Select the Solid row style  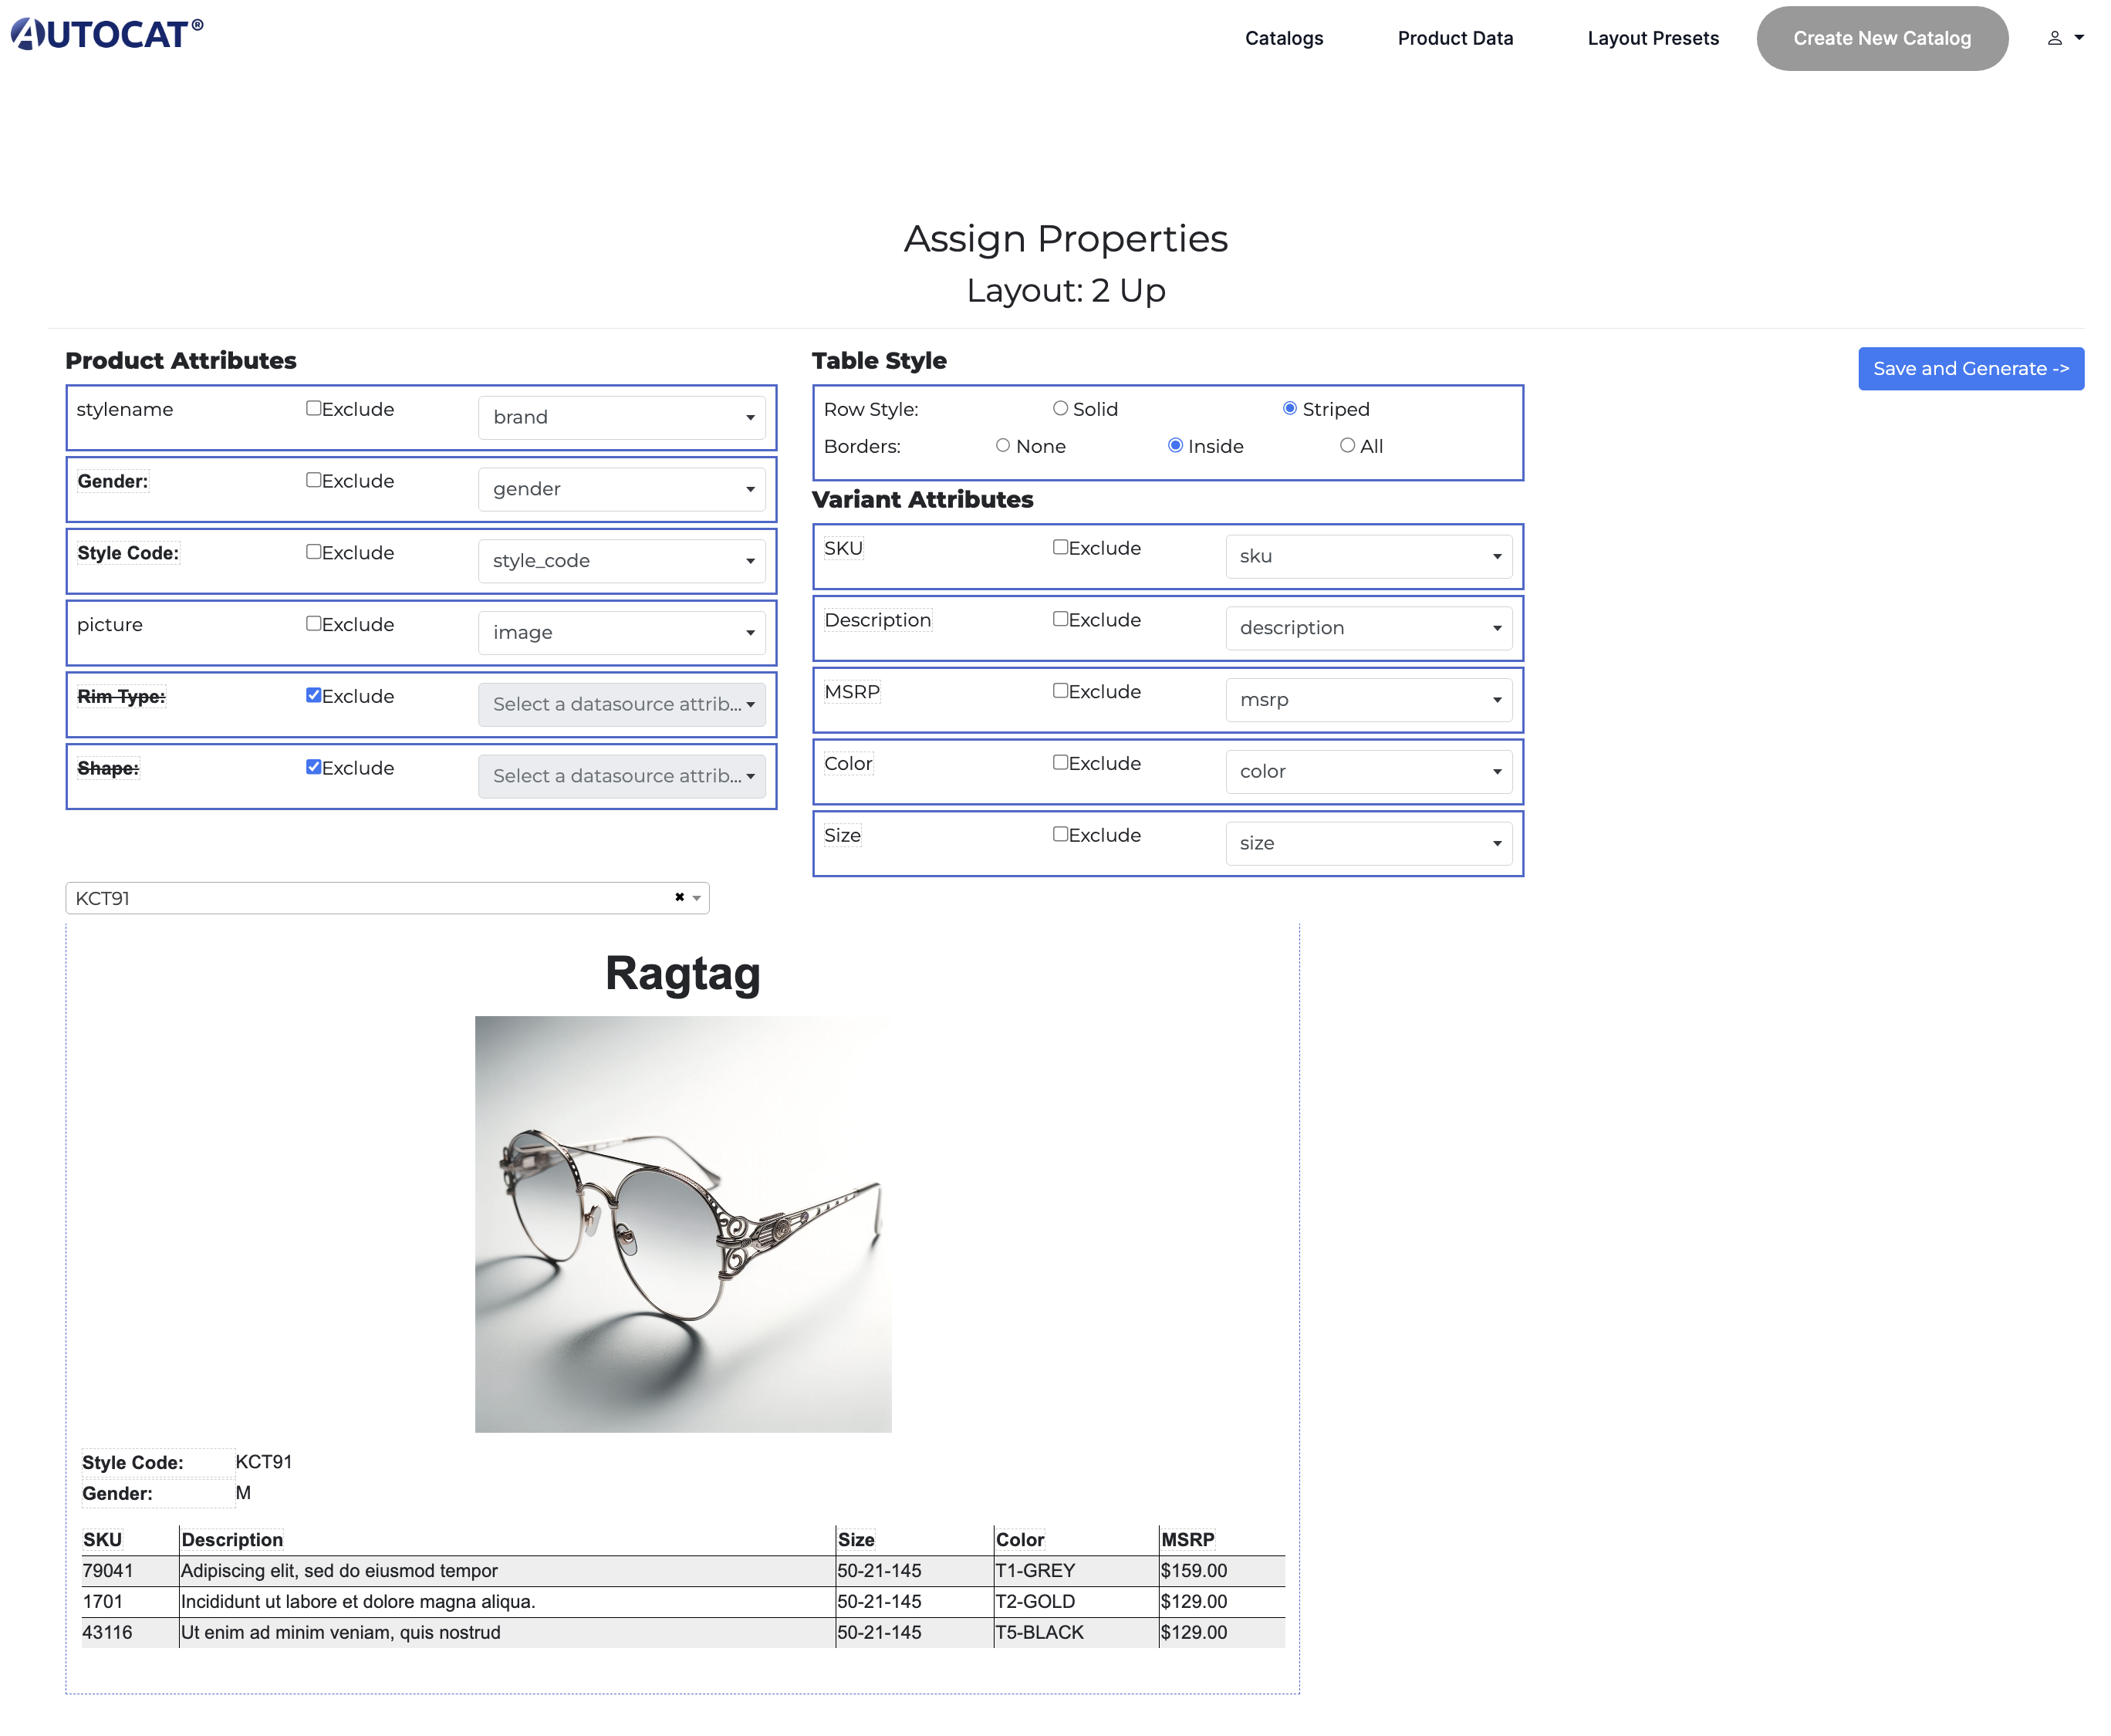(1060, 408)
